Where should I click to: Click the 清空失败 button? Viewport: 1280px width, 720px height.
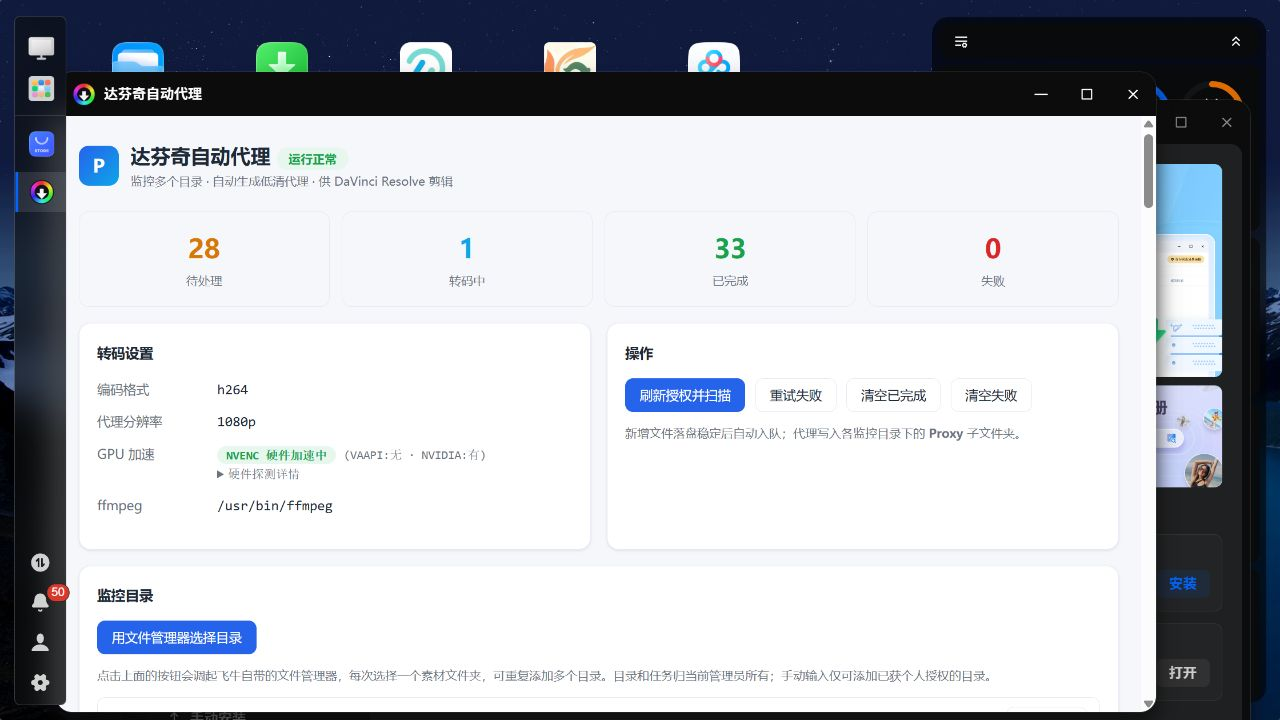(991, 395)
